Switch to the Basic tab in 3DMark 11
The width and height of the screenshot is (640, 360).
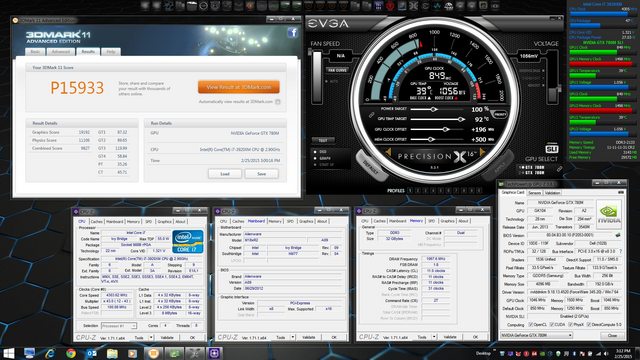coord(35,52)
